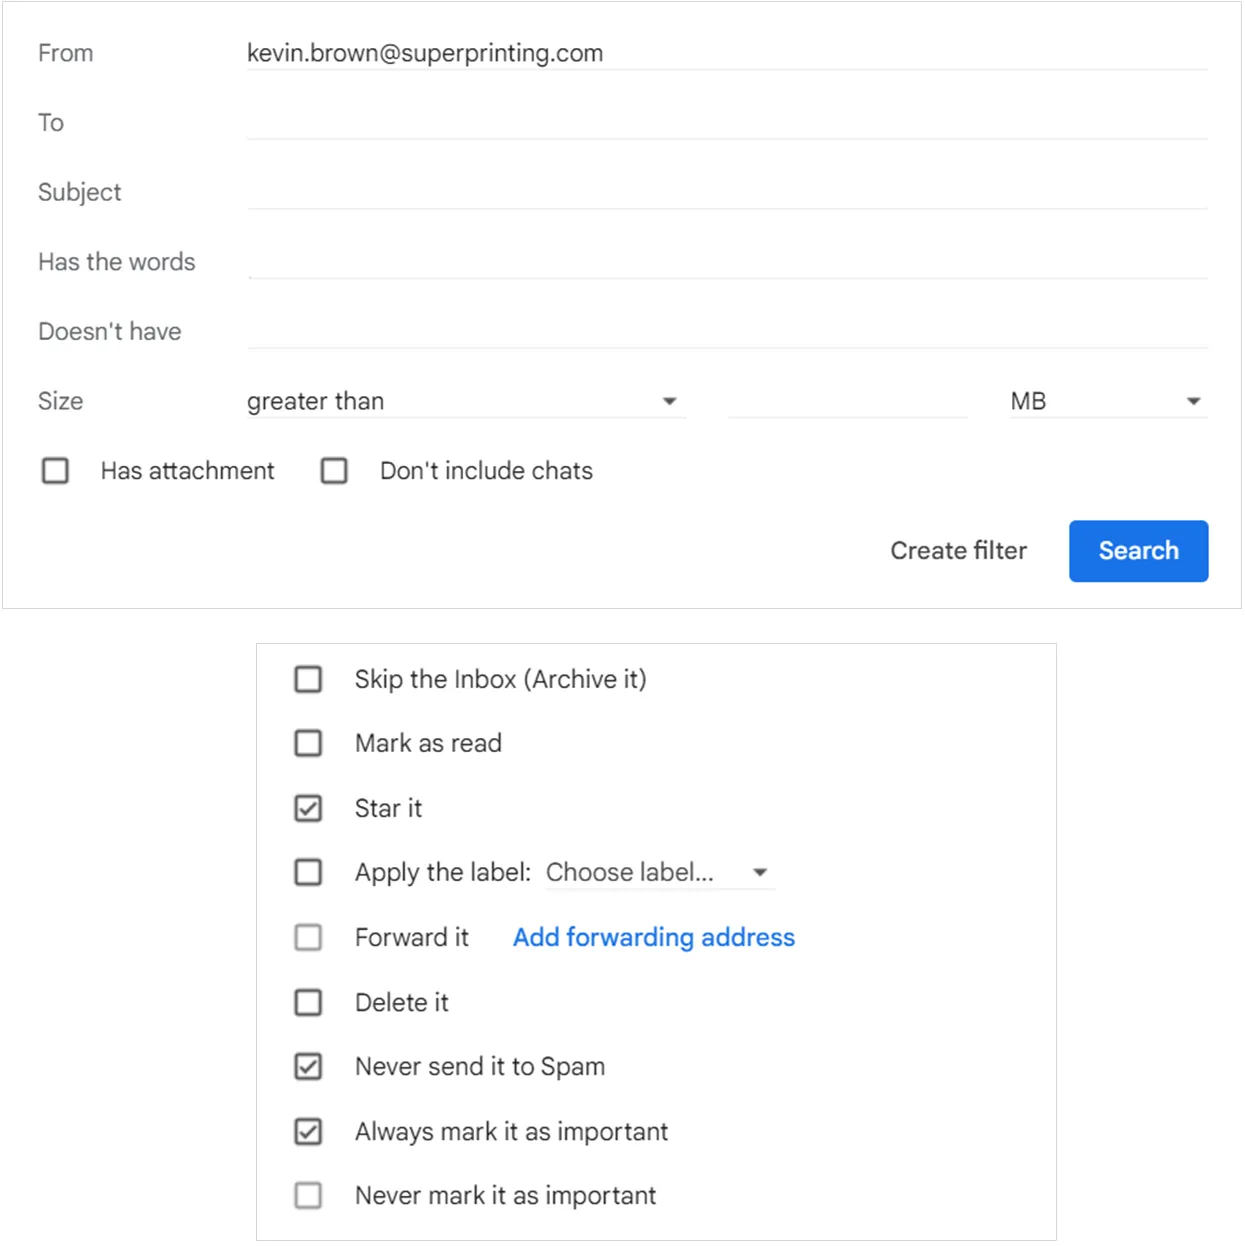Click the 'Delete it' label text
This screenshot has height=1246, width=1245.
(402, 1002)
